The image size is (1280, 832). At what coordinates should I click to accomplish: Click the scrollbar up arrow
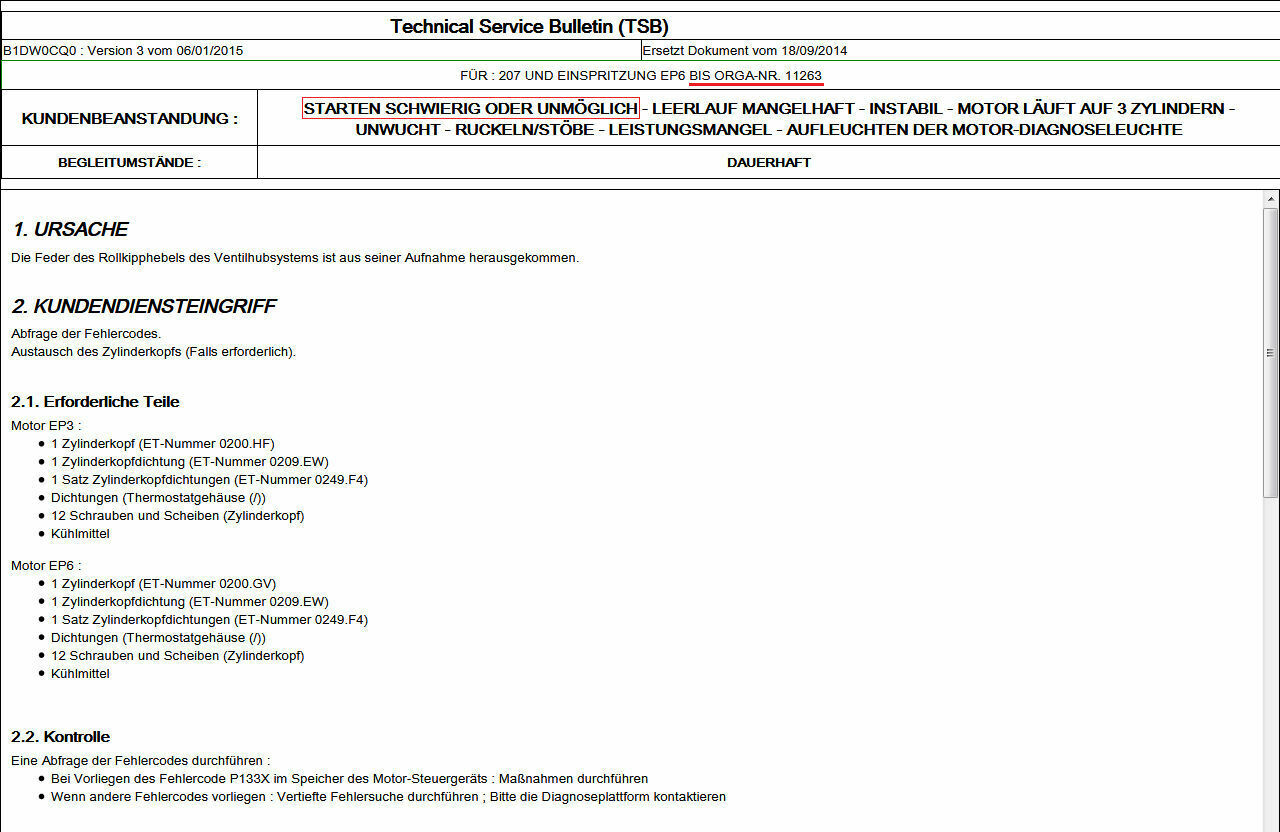[x=1270, y=199]
